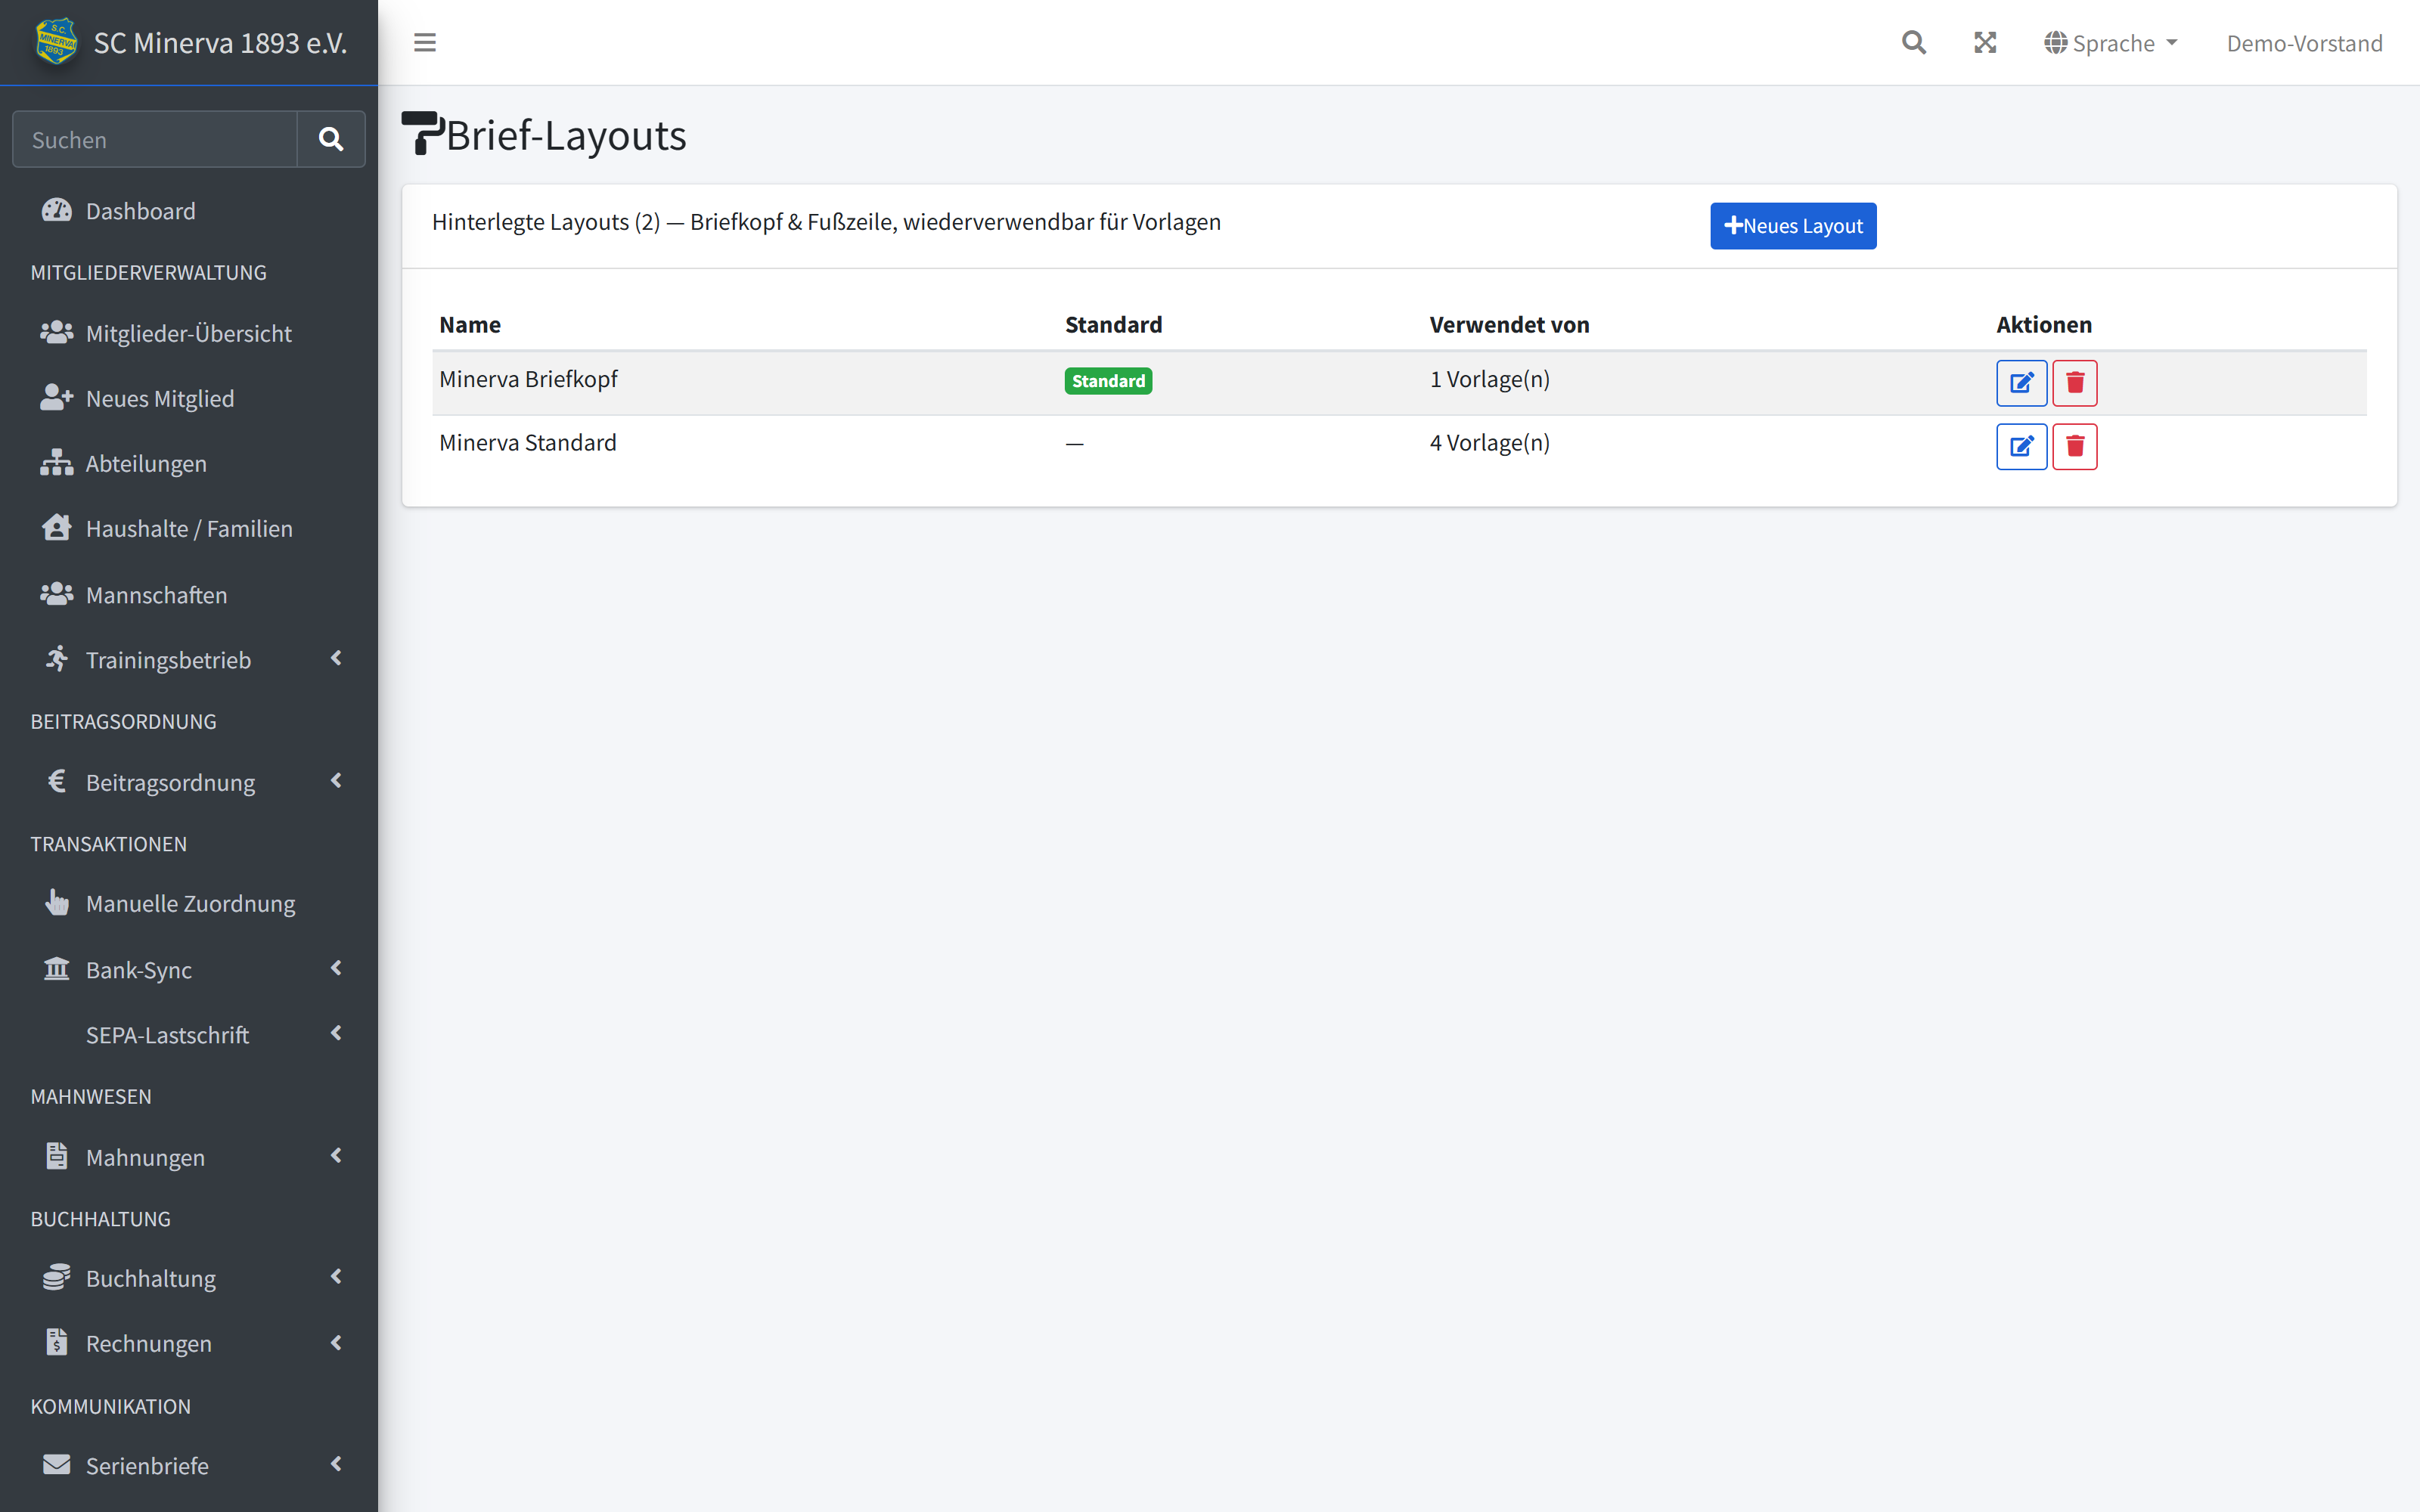
Task: Open the Dashboard menu item
Action: 189,211
